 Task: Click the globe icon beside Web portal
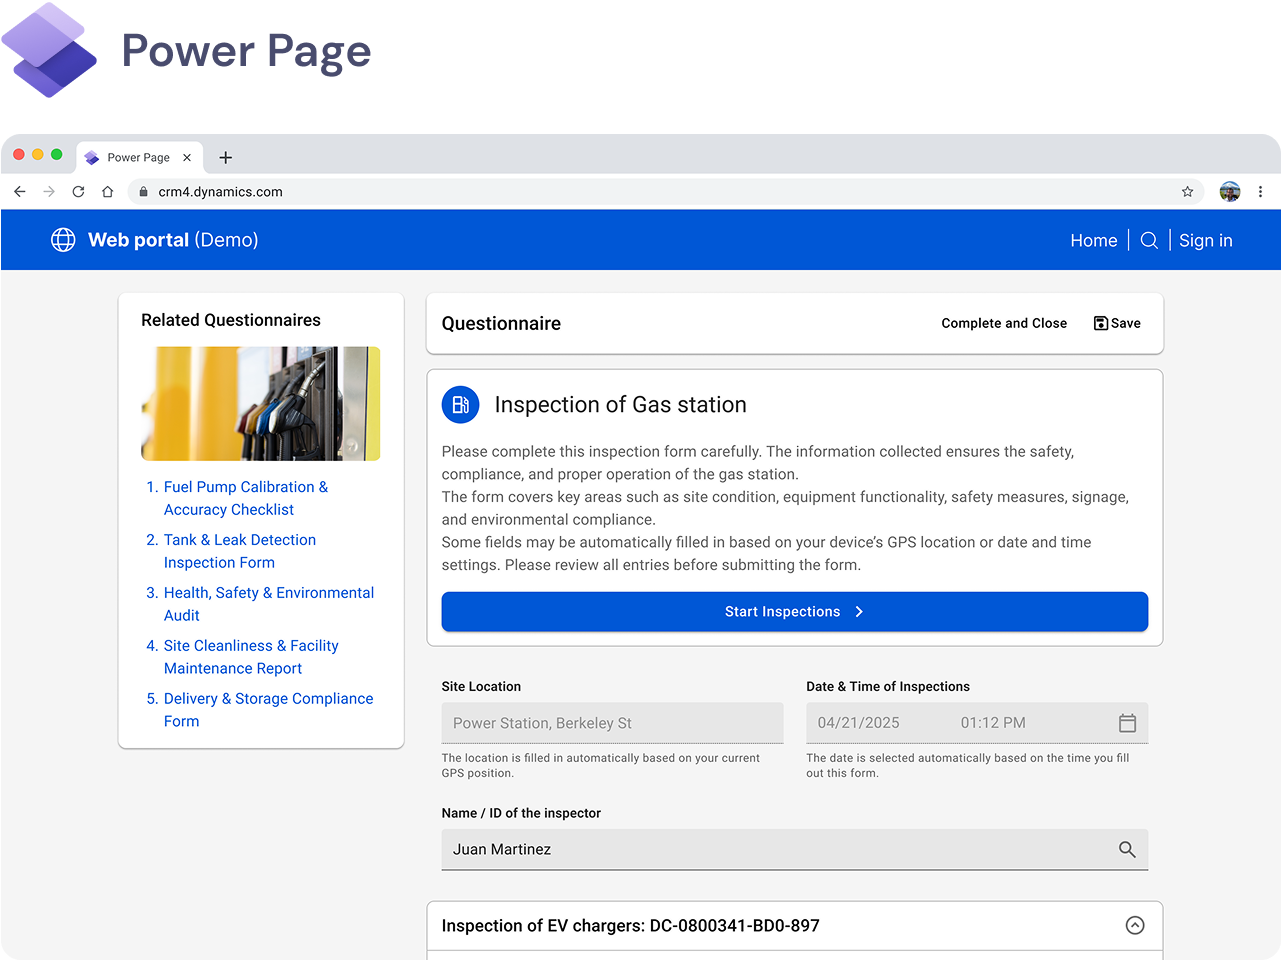(62, 240)
